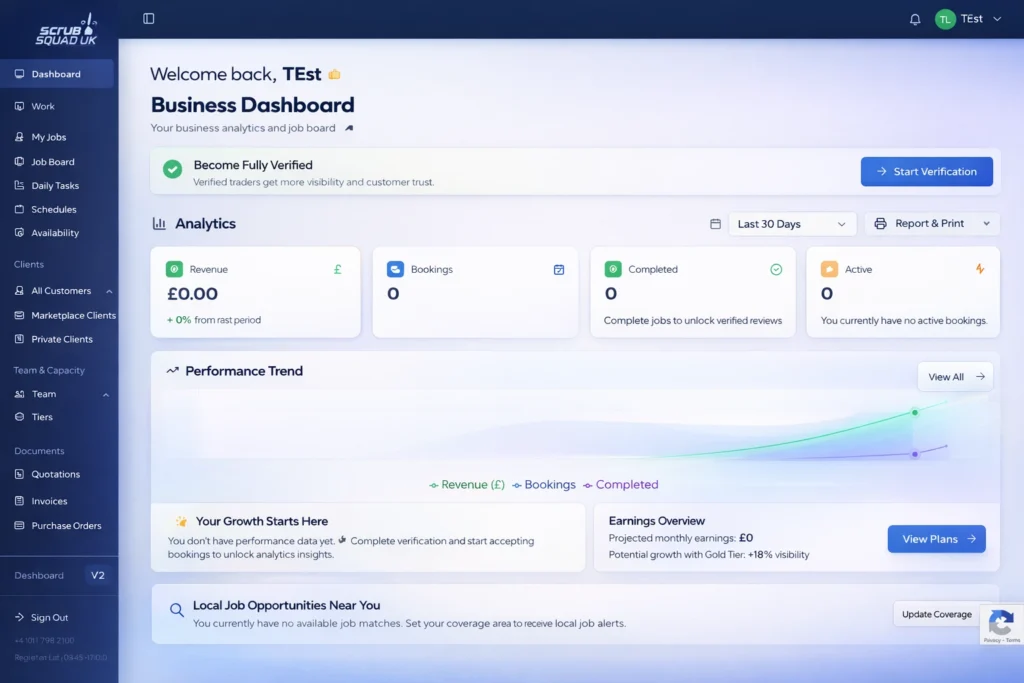Click the Earnings Overview heading

pyautogui.click(x=656, y=520)
